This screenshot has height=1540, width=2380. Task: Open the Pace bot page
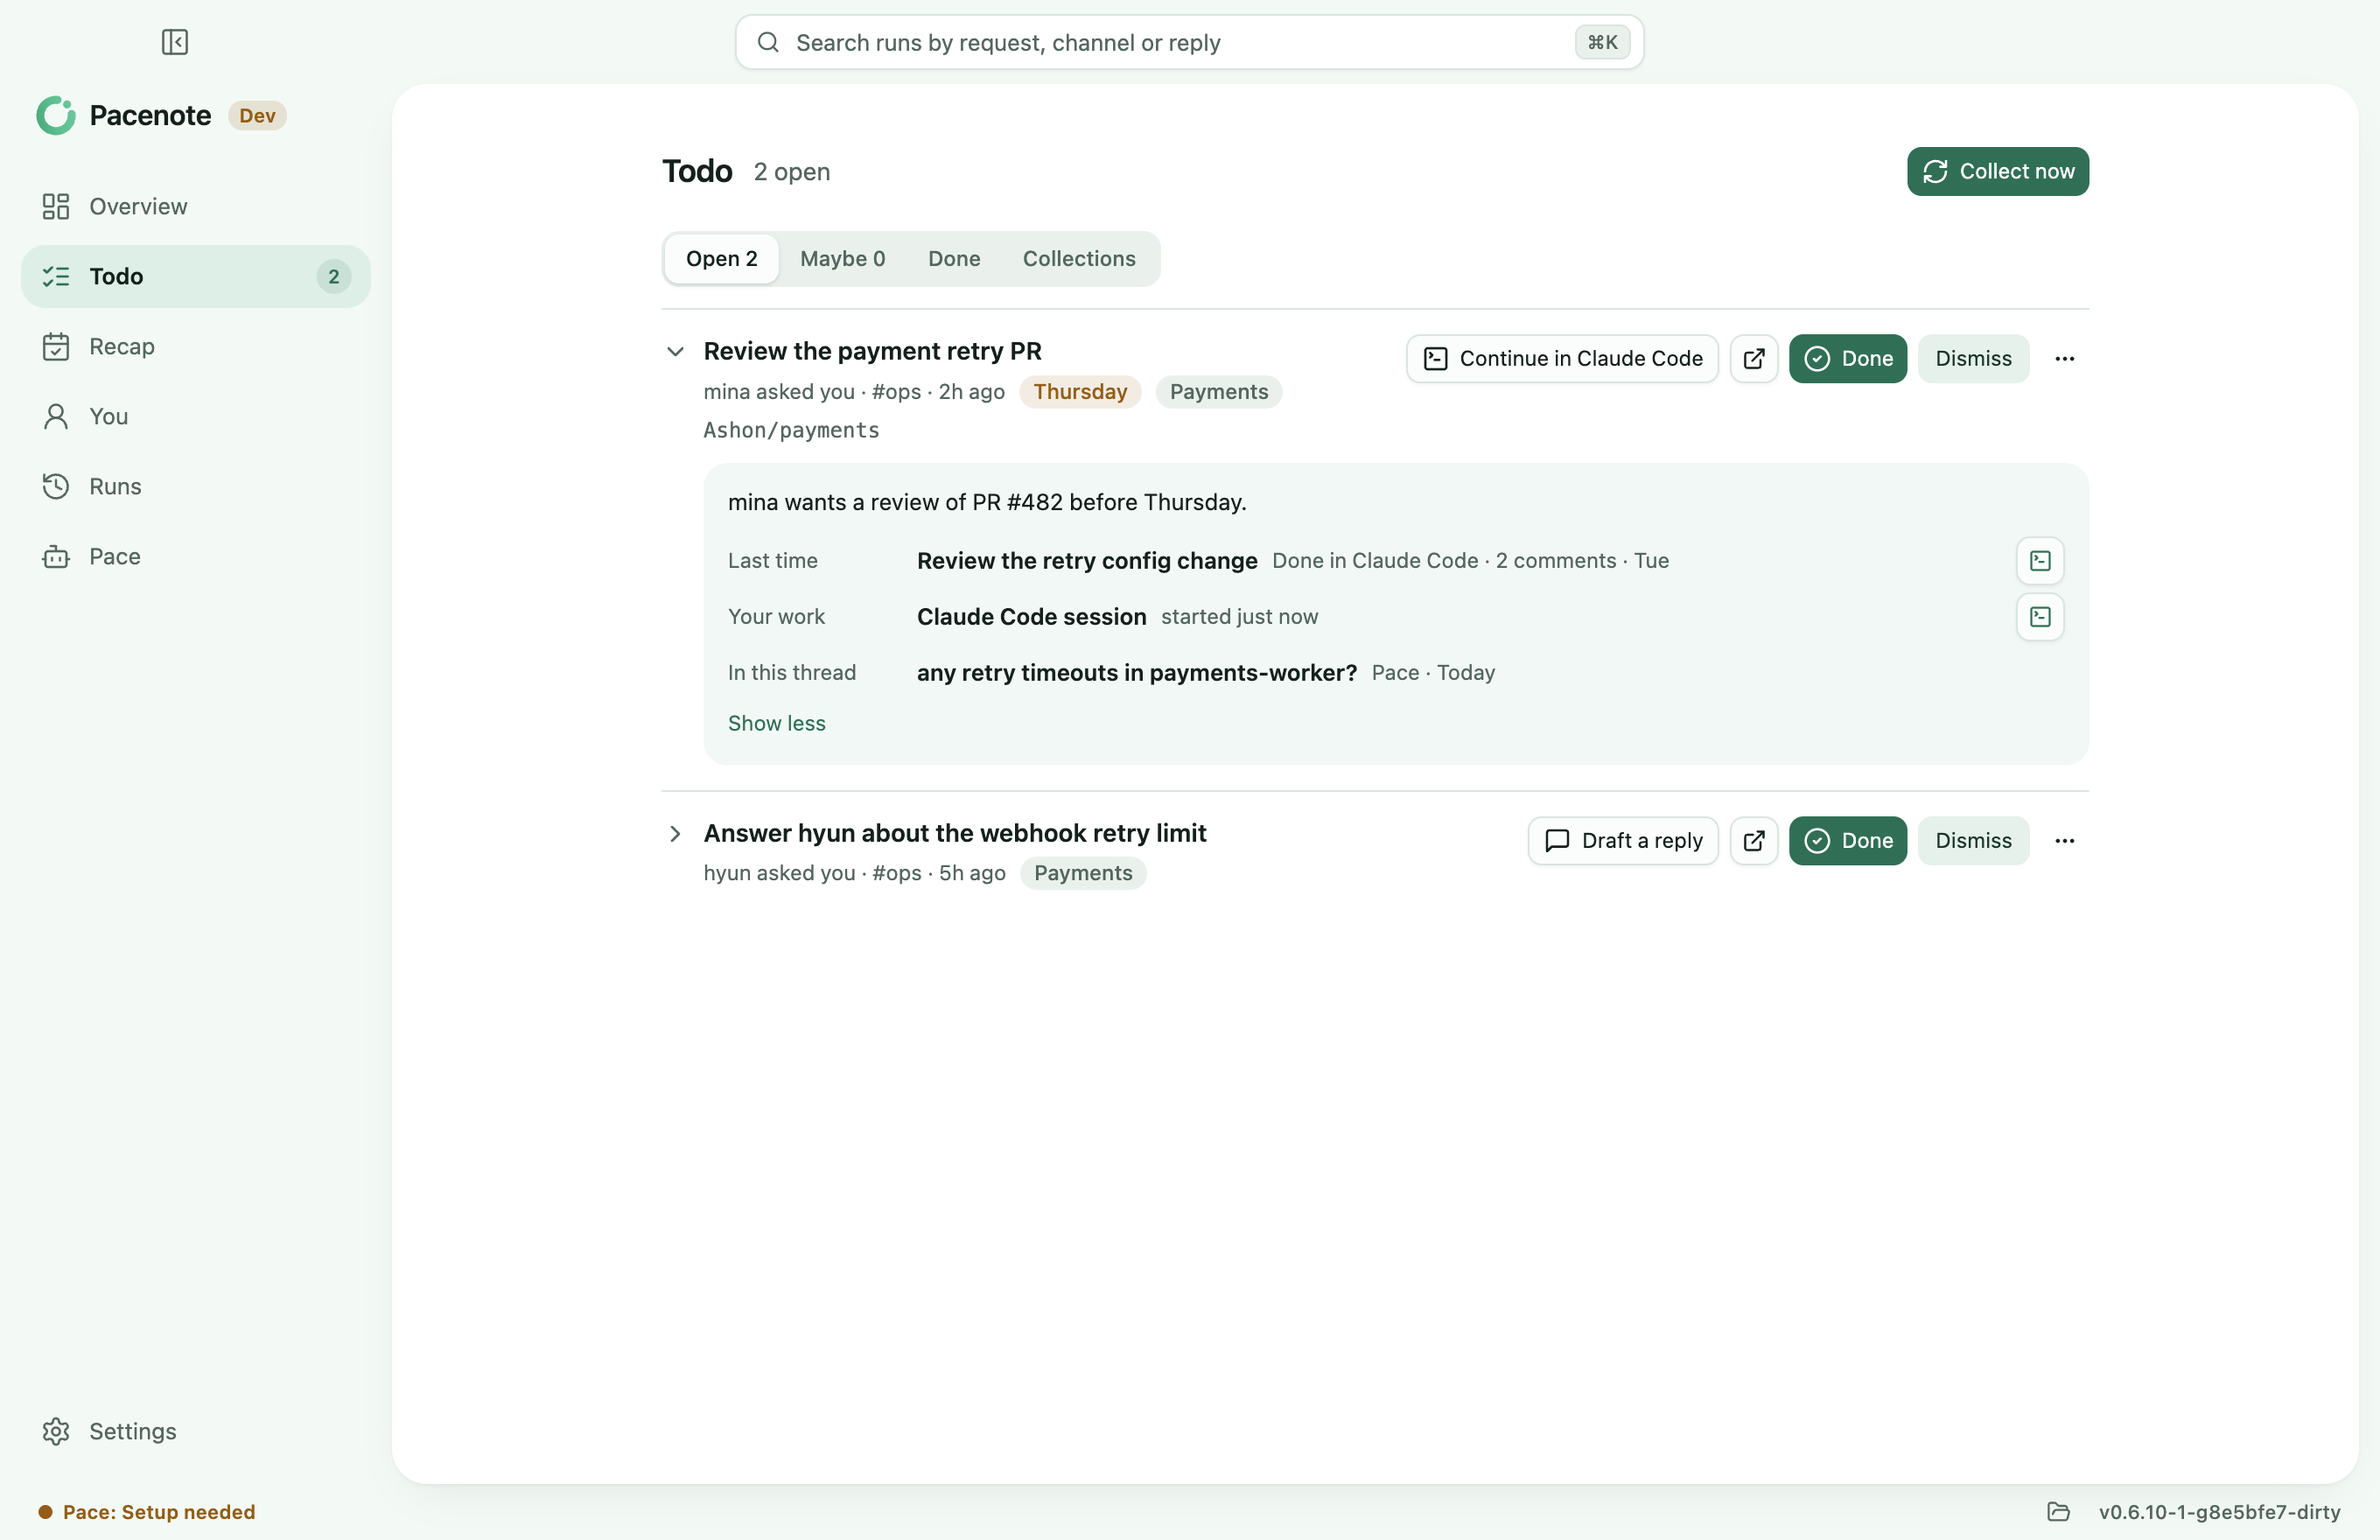pos(196,556)
